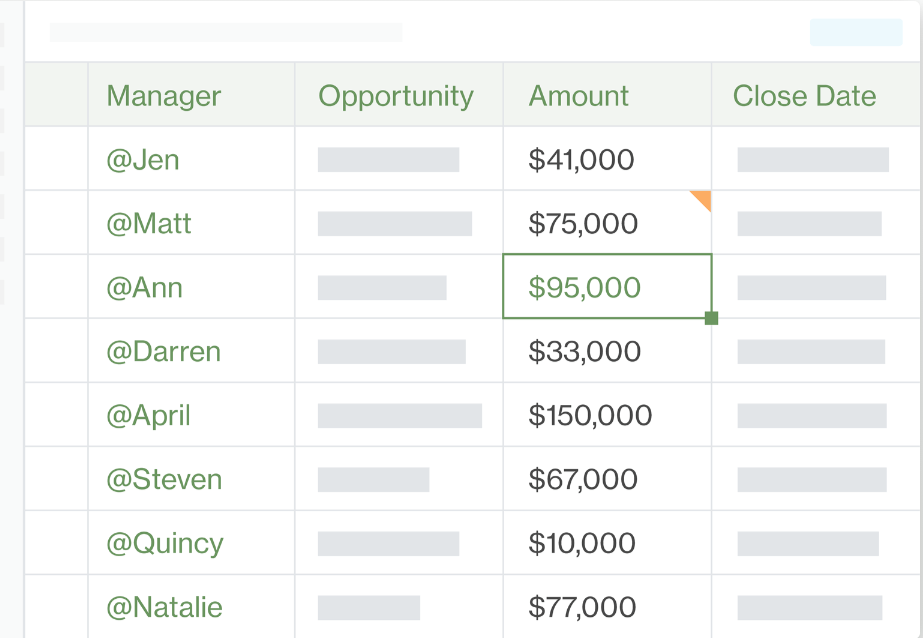The height and width of the screenshot is (638, 923).
Task: Select the @Natalie mention
Action: [x=164, y=608]
